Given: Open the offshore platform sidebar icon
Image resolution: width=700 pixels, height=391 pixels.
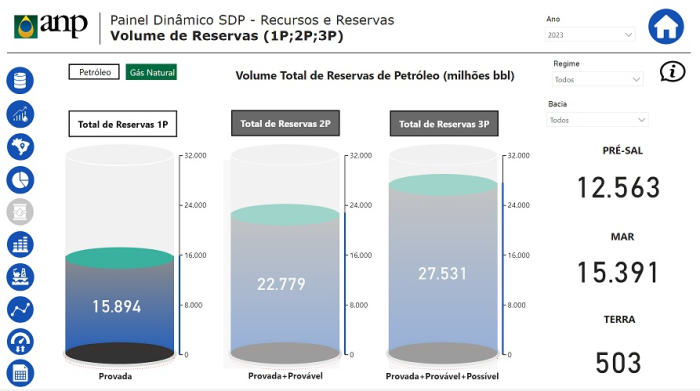Looking at the screenshot, I should pos(20,277).
